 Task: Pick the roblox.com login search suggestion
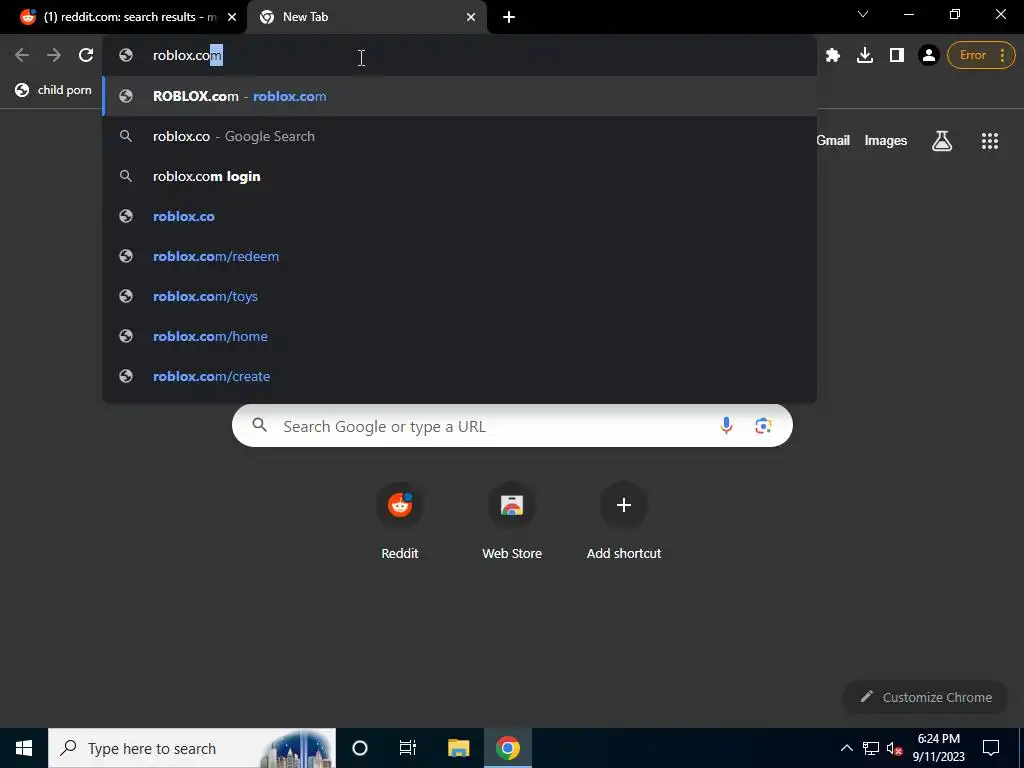[x=459, y=176]
